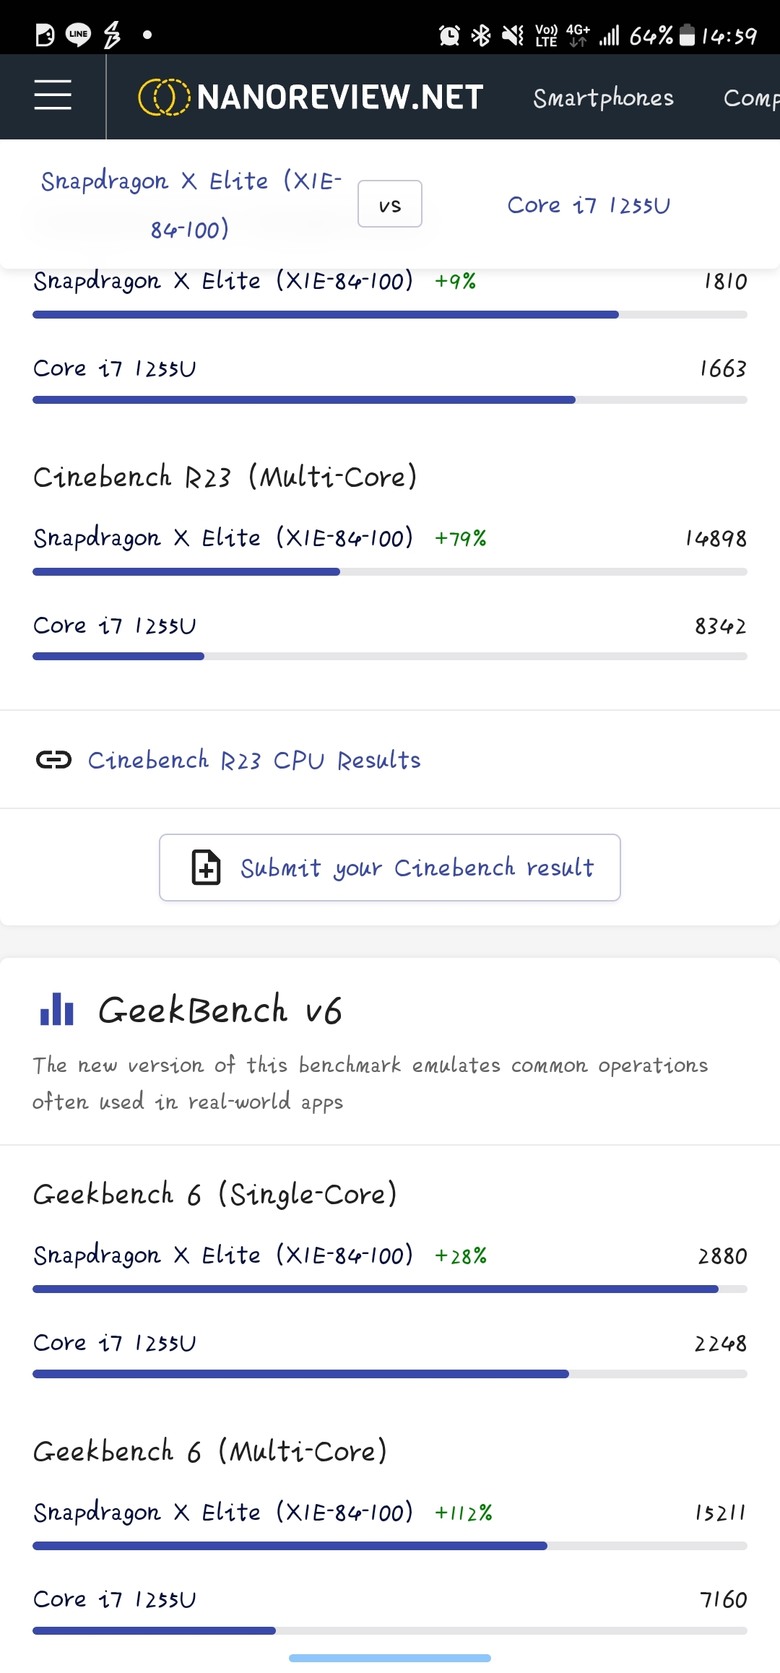Tap the GeekBench v6 bar chart icon
Screen dimensions: 780x1673
(x=57, y=1009)
